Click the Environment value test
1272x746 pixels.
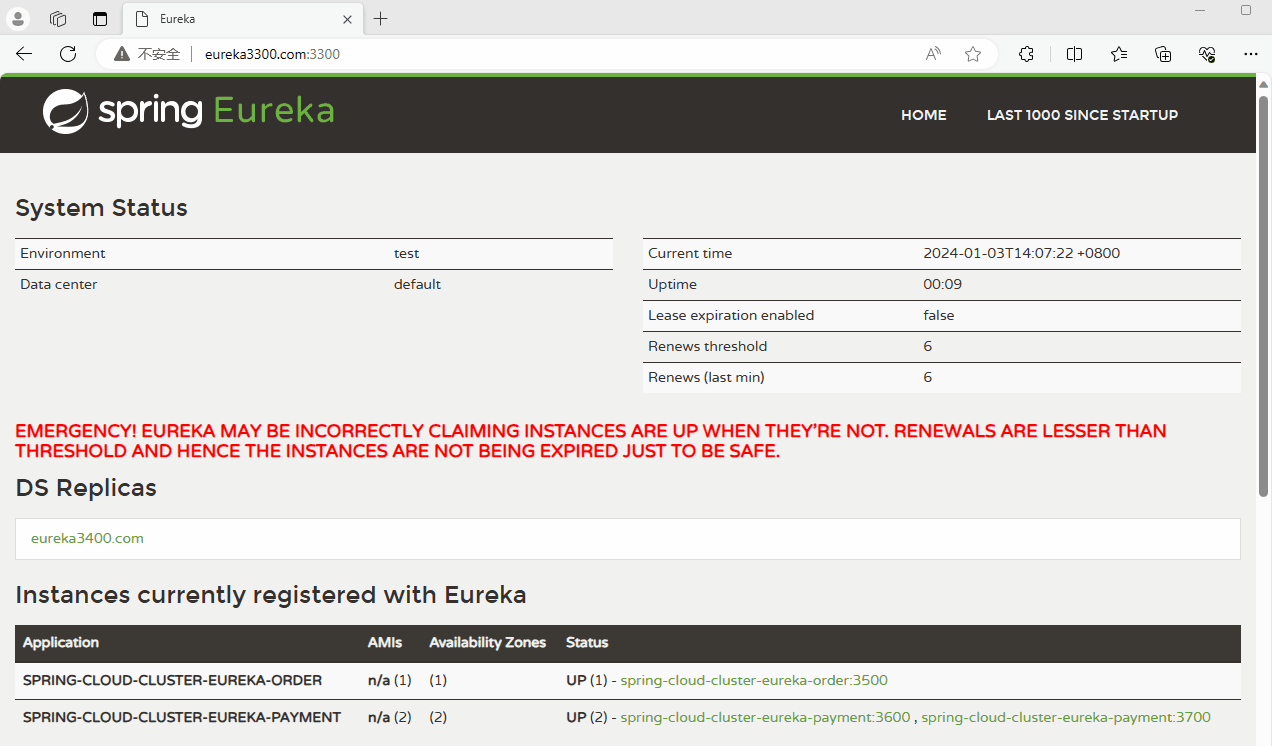pyautogui.click(x=406, y=253)
